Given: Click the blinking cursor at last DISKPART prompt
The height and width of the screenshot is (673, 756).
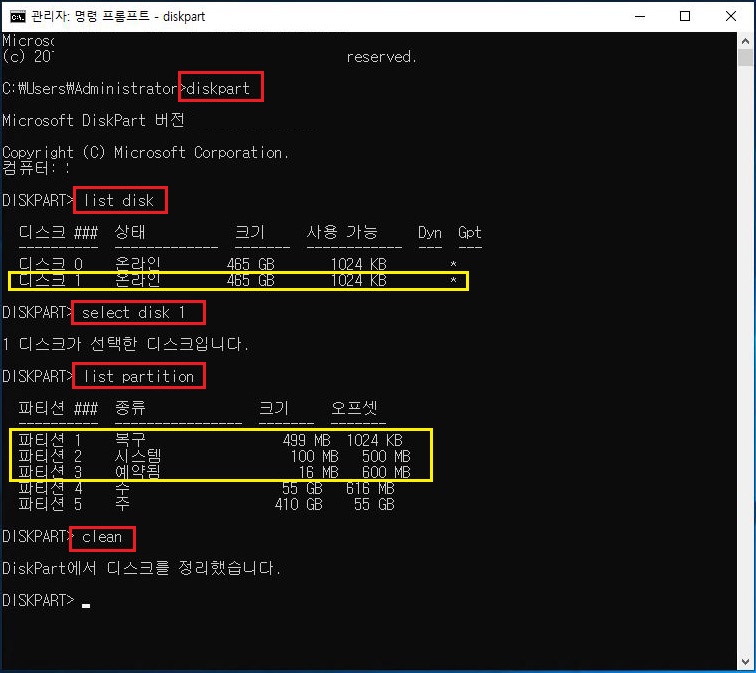Looking at the screenshot, I should click(x=86, y=603).
